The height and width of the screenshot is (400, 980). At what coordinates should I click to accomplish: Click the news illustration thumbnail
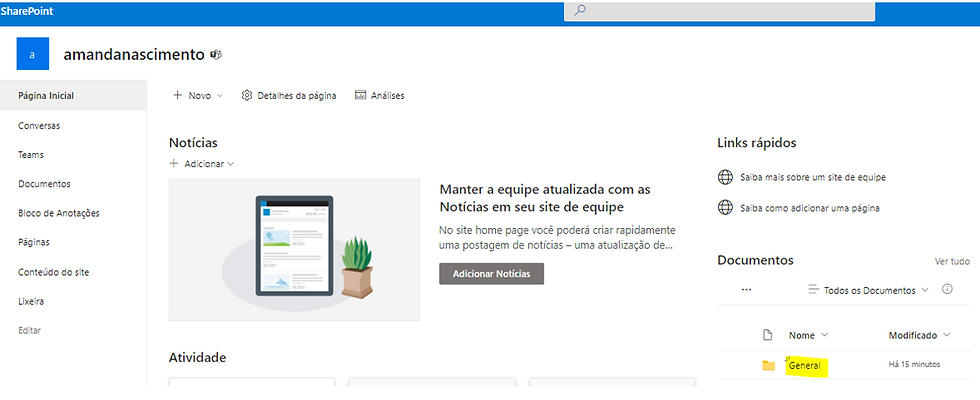tap(294, 250)
